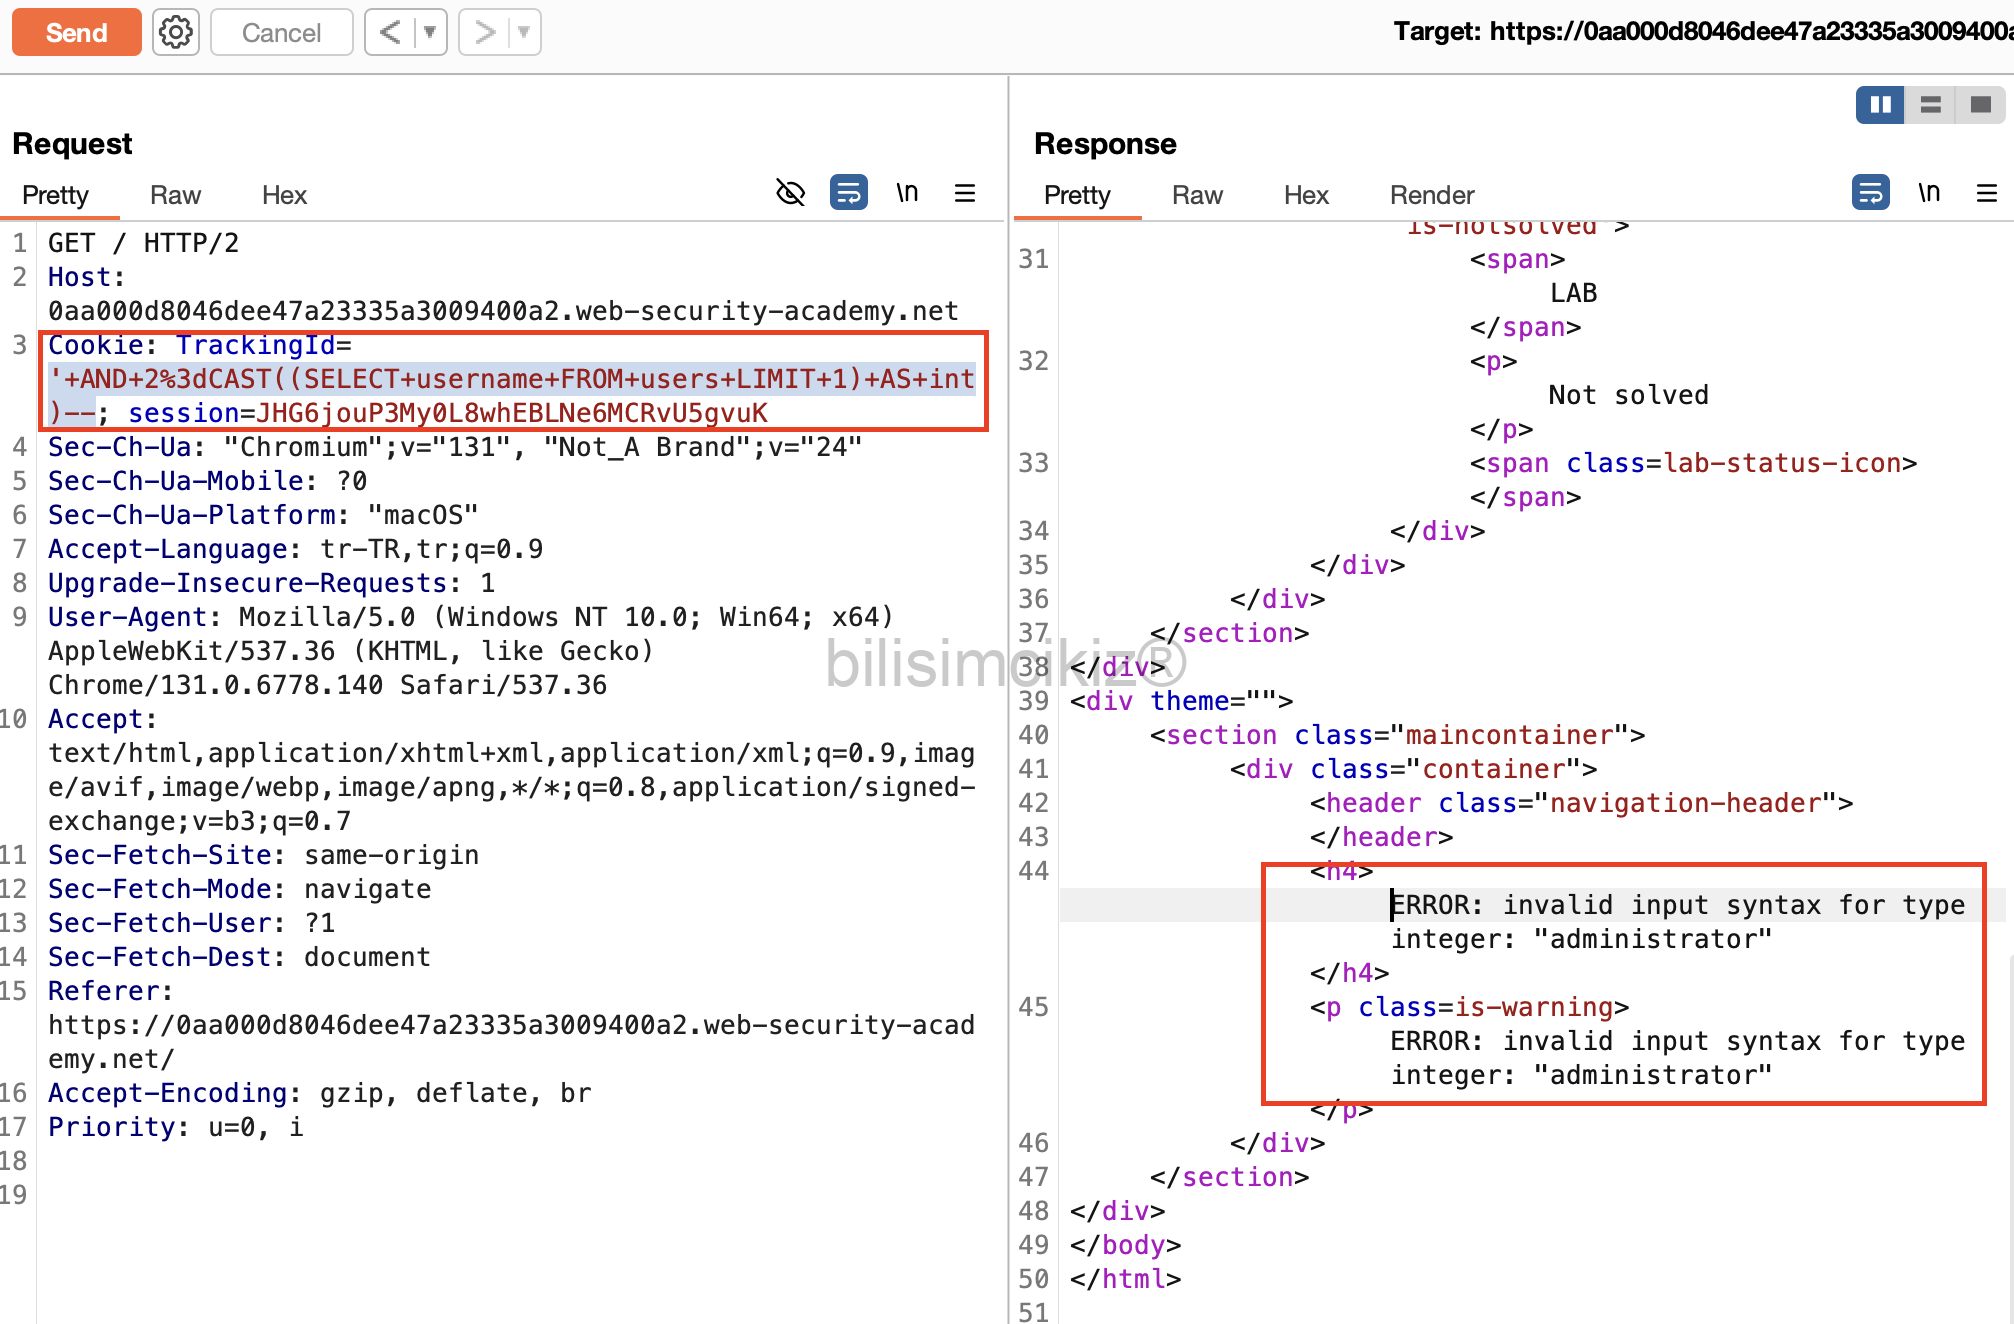
Task: Toggle Response word wrap icon
Action: coord(1870,192)
